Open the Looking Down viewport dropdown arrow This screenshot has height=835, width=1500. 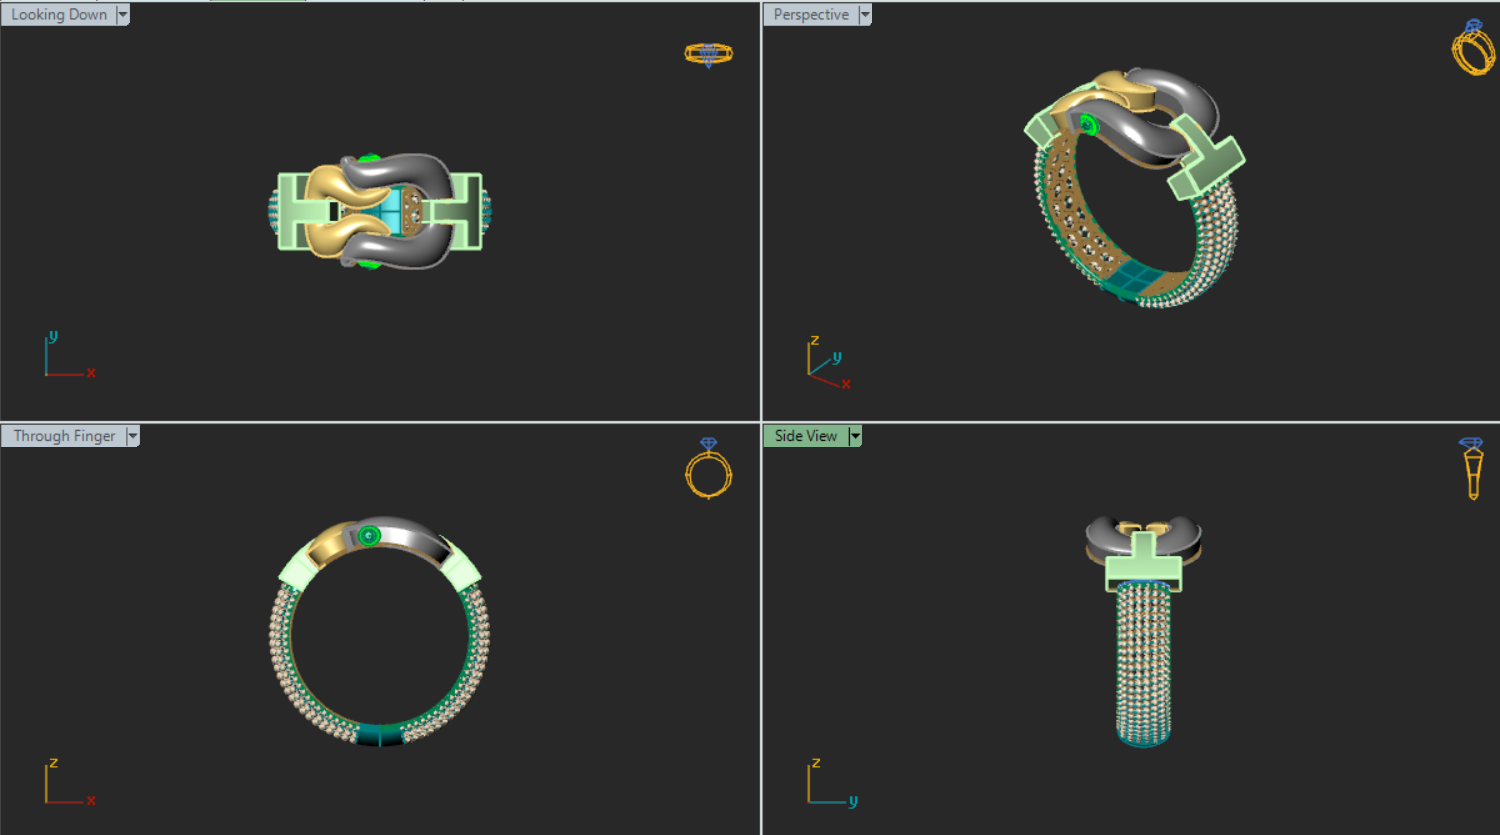tap(123, 15)
